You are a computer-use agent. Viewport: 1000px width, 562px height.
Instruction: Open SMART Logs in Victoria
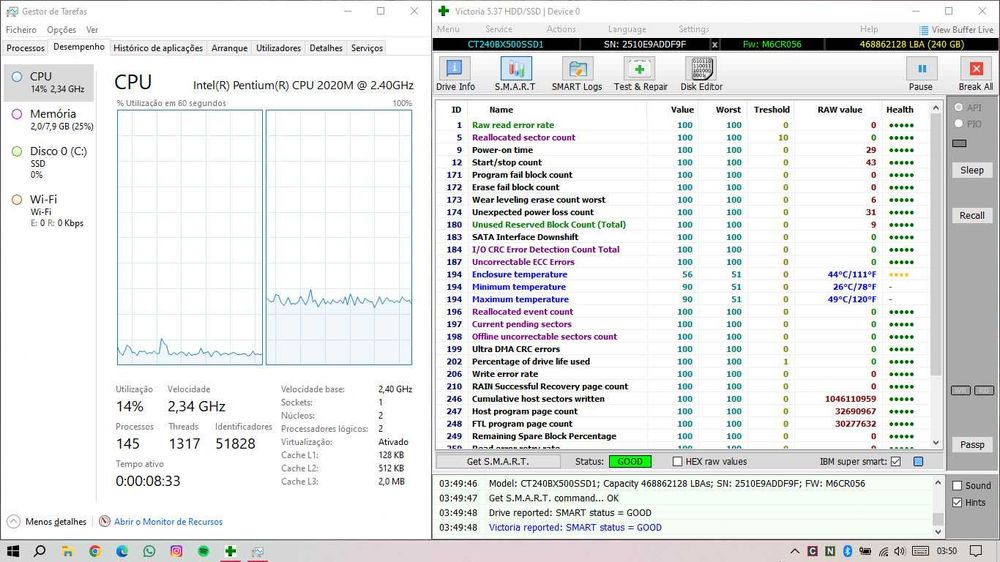[x=577, y=74]
